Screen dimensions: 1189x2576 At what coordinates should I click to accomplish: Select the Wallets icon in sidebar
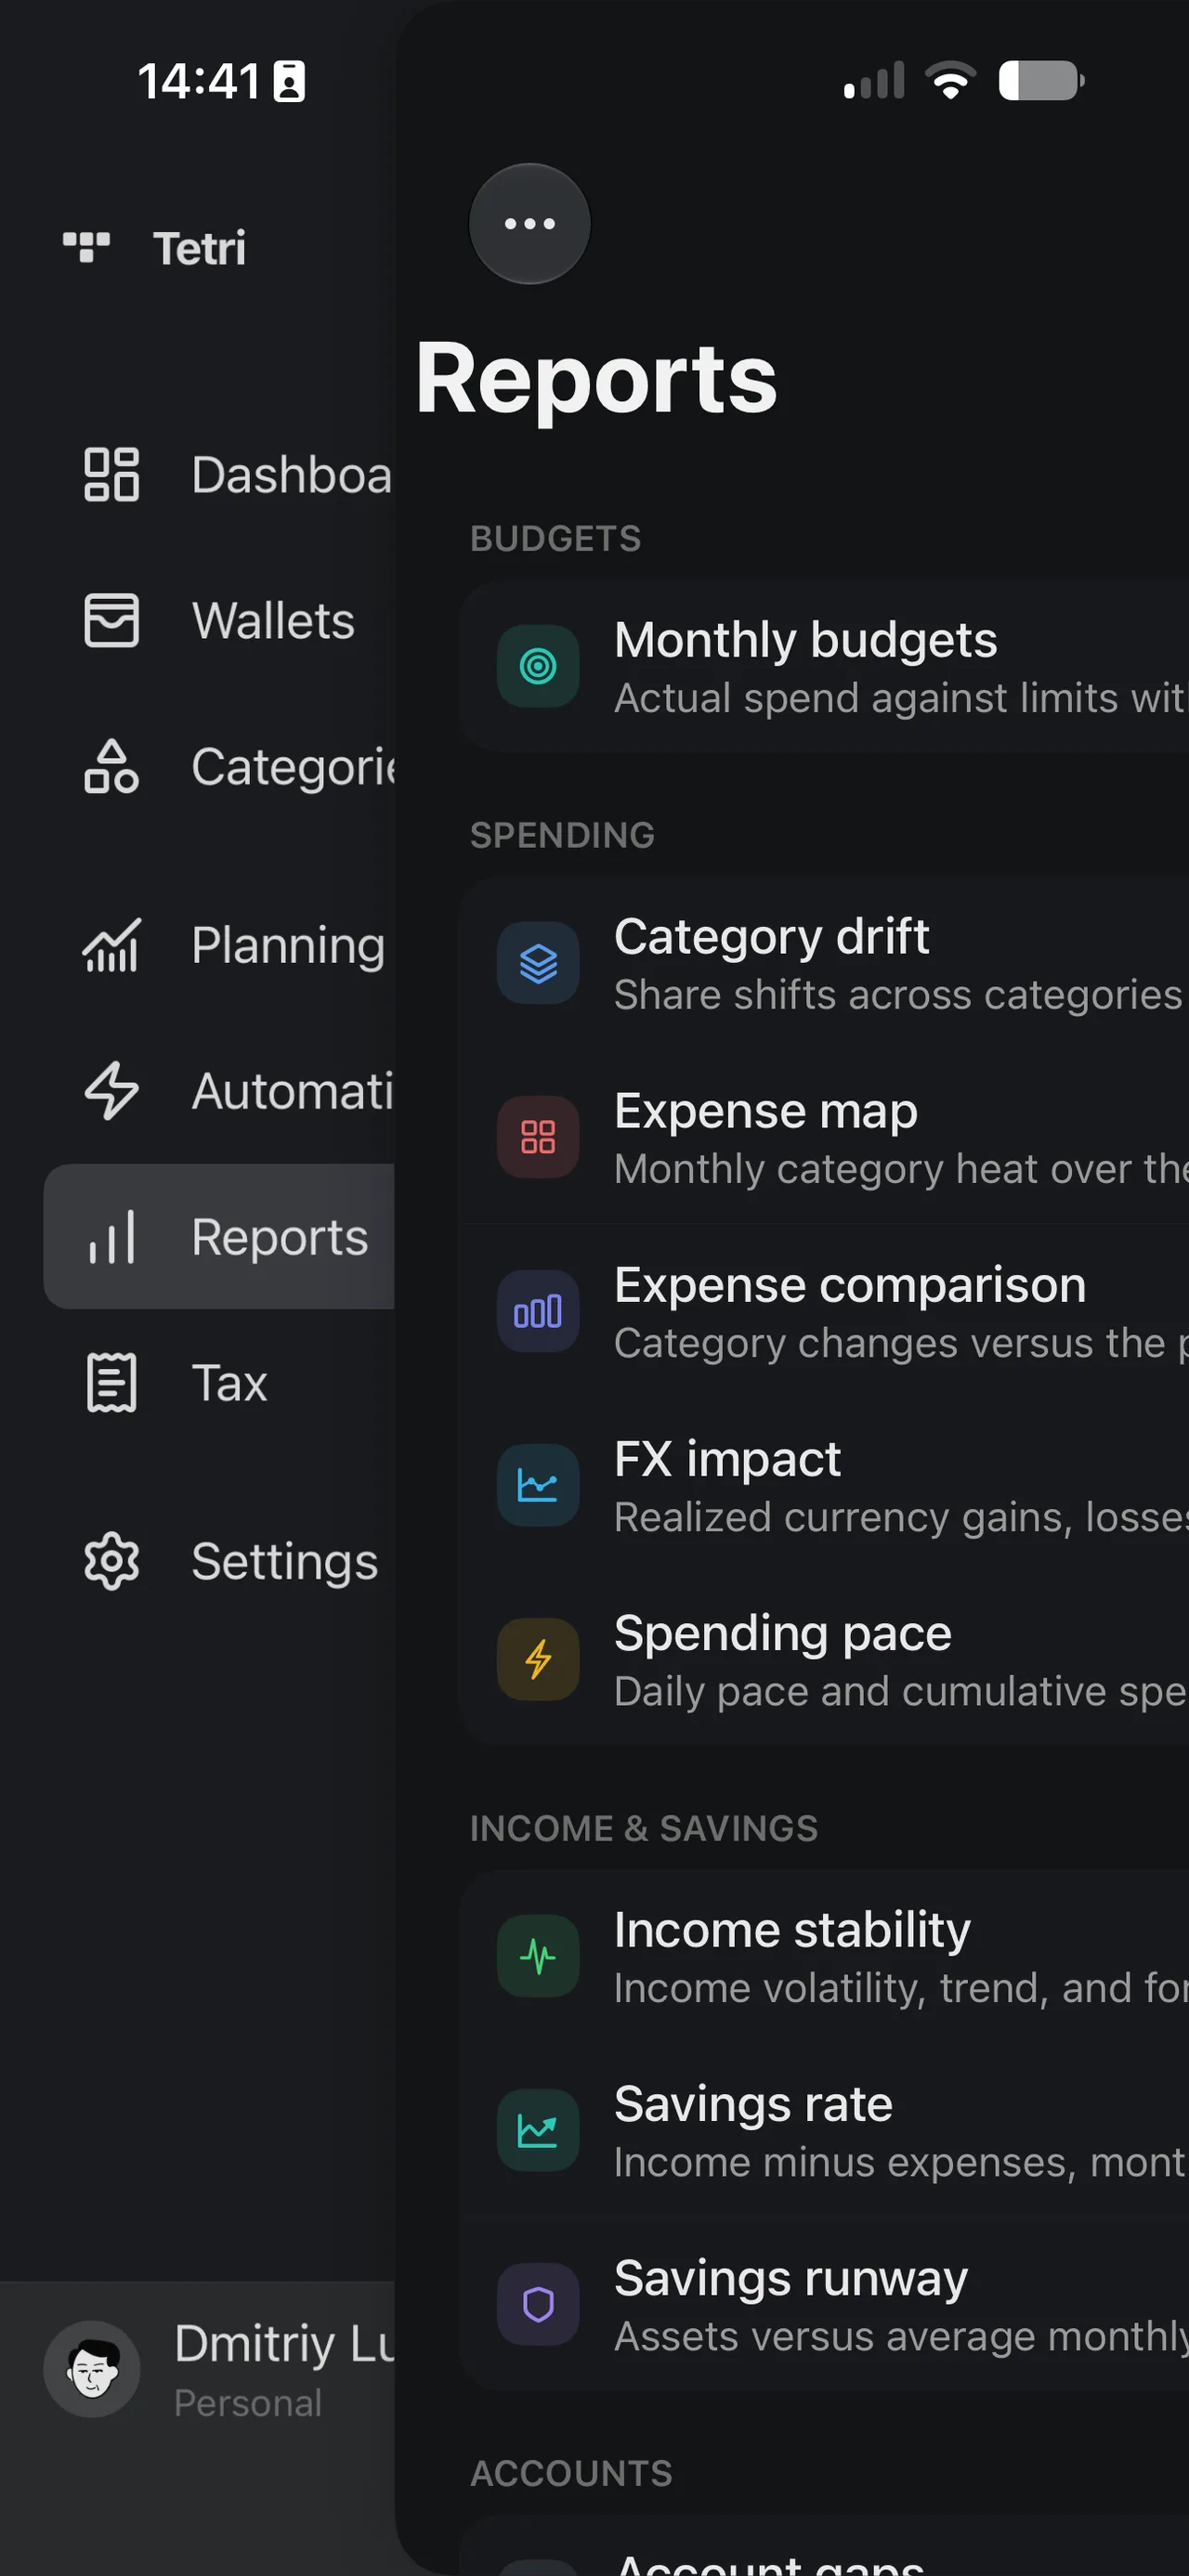coord(111,620)
